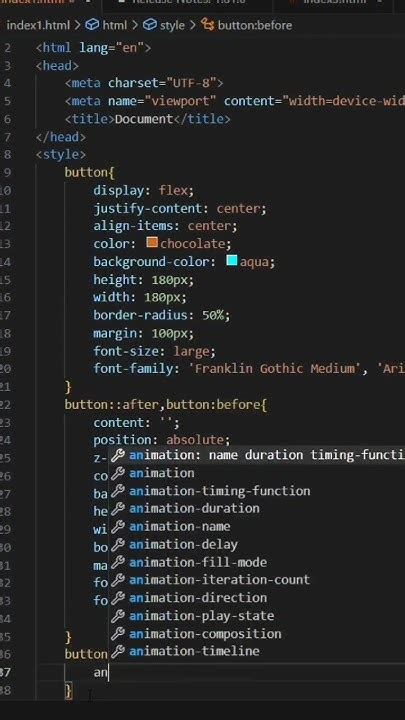Image resolution: width=405 pixels, height=720 pixels.
Task: Click the wrench icon beside animation-direction
Action: click(118, 598)
